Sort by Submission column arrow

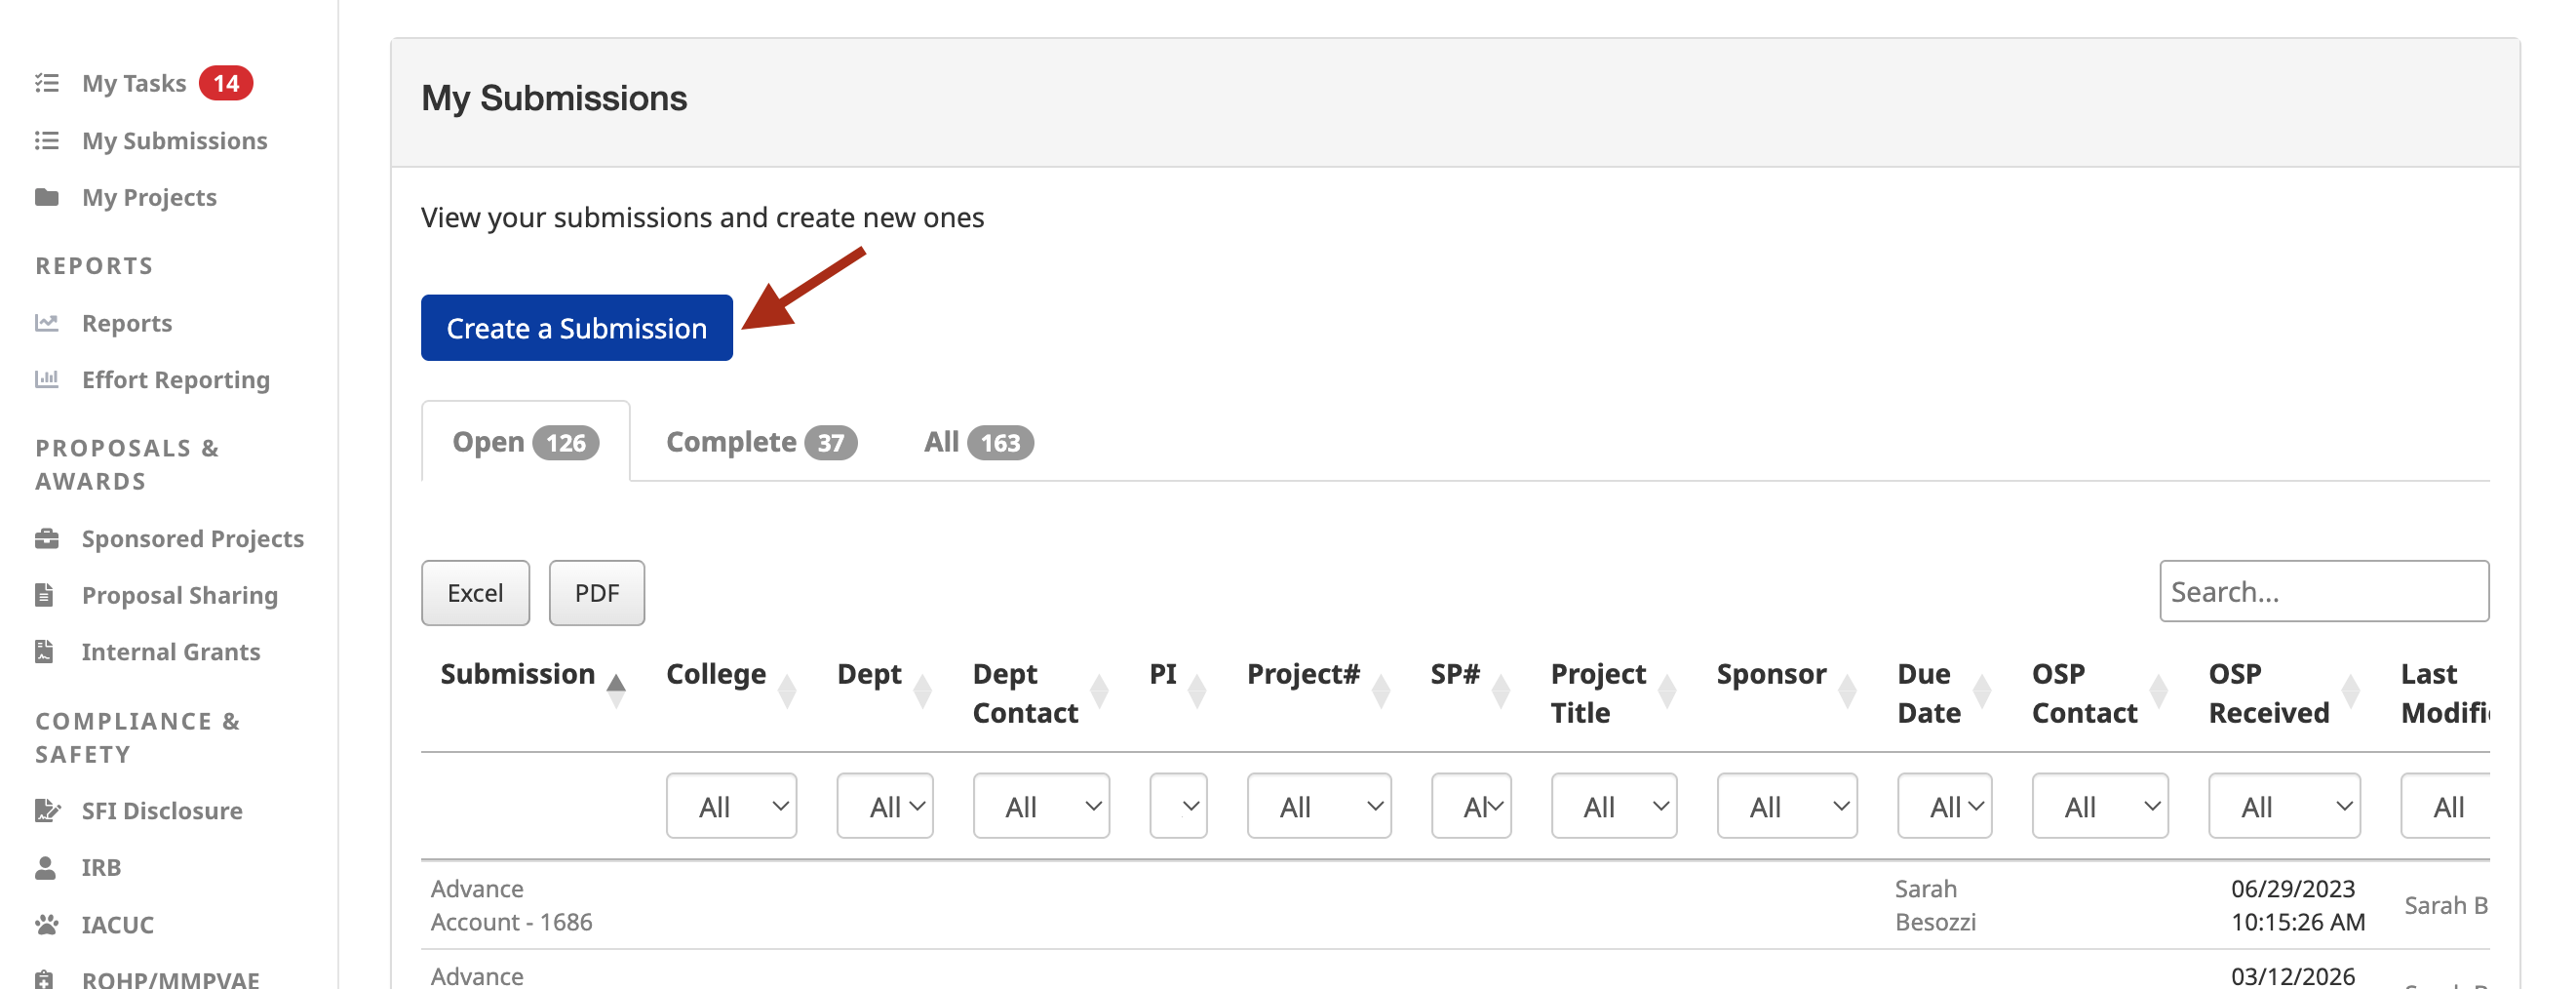coord(616,690)
